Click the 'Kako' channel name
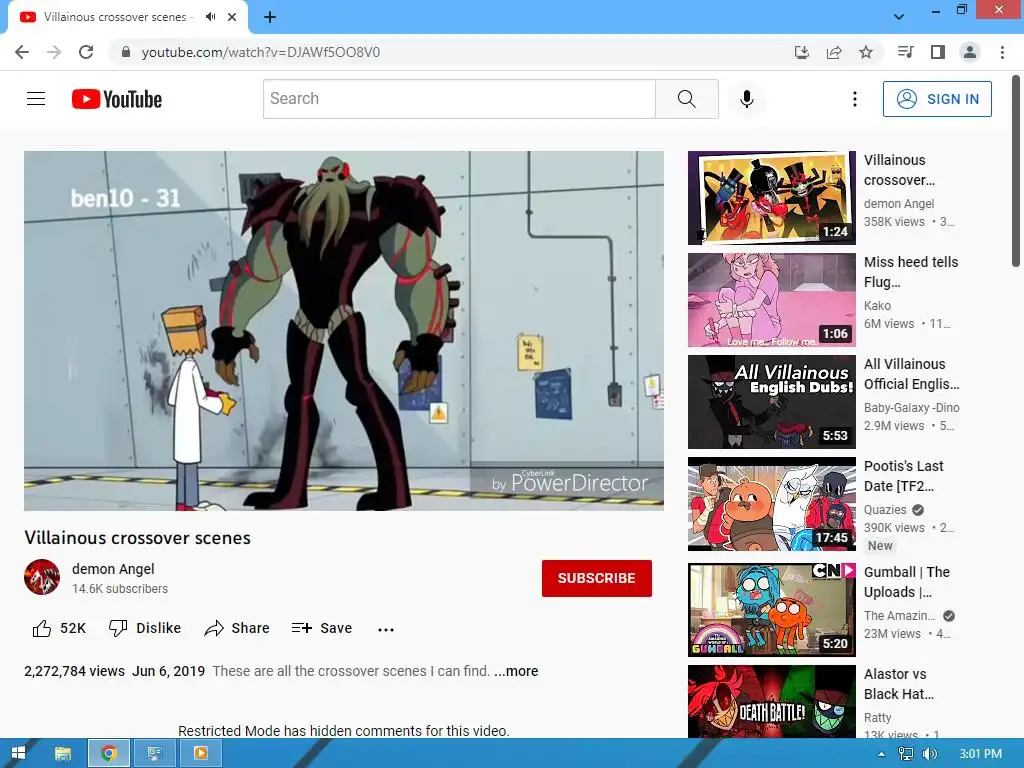Screen dimensions: 1024x768 (x=877, y=306)
